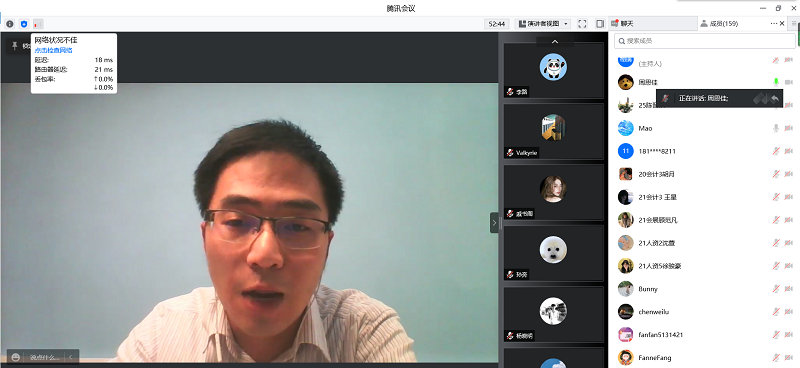Viewport: 800px width, 368px height.
Task: Toggle Mao's microphone icon
Action: [x=776, y=128]
